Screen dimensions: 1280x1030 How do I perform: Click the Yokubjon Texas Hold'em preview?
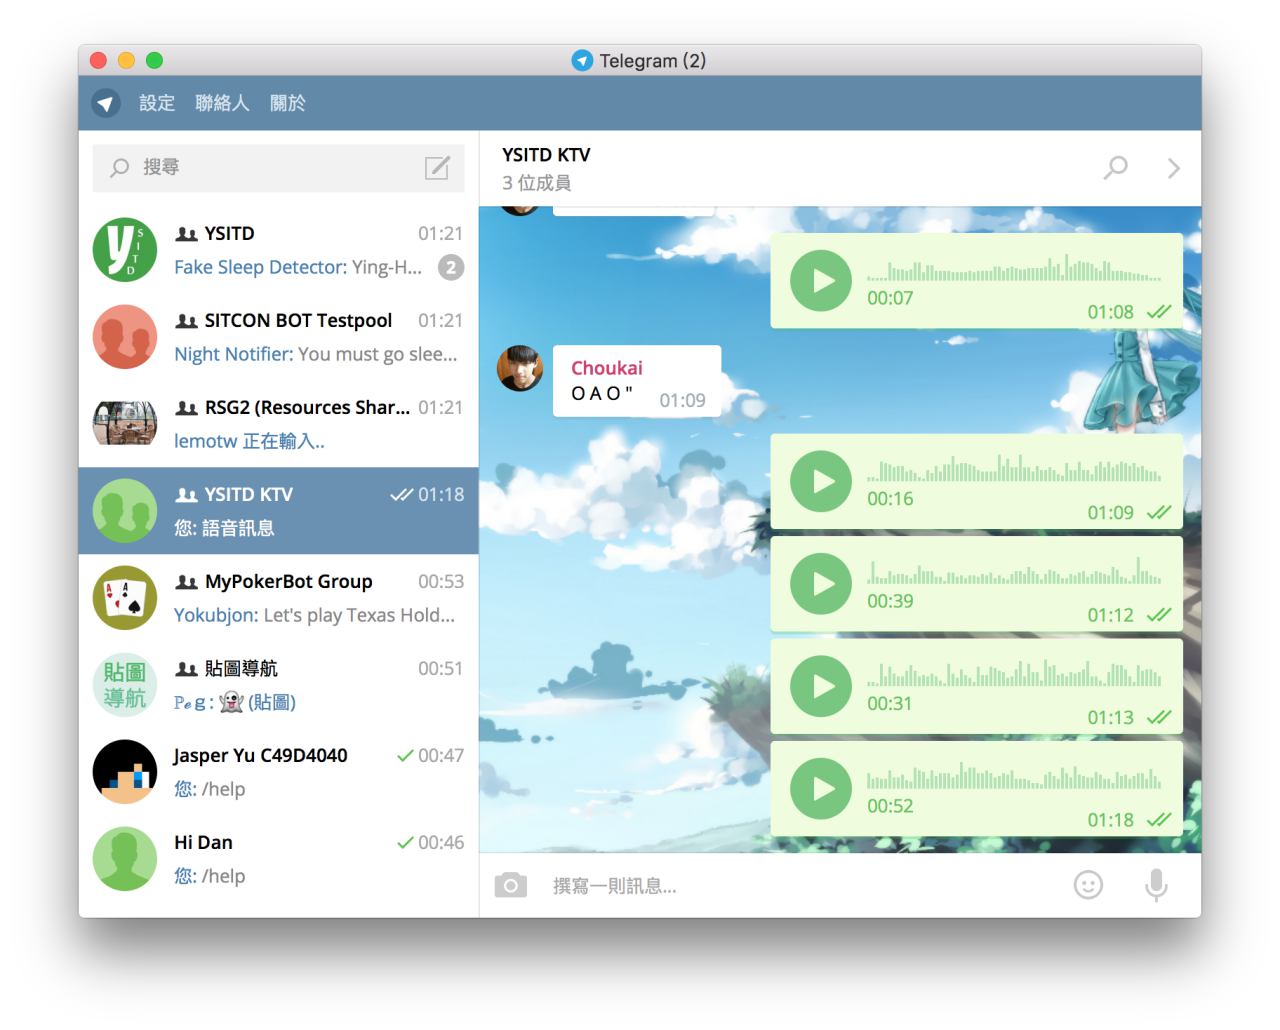pos(315,615)
